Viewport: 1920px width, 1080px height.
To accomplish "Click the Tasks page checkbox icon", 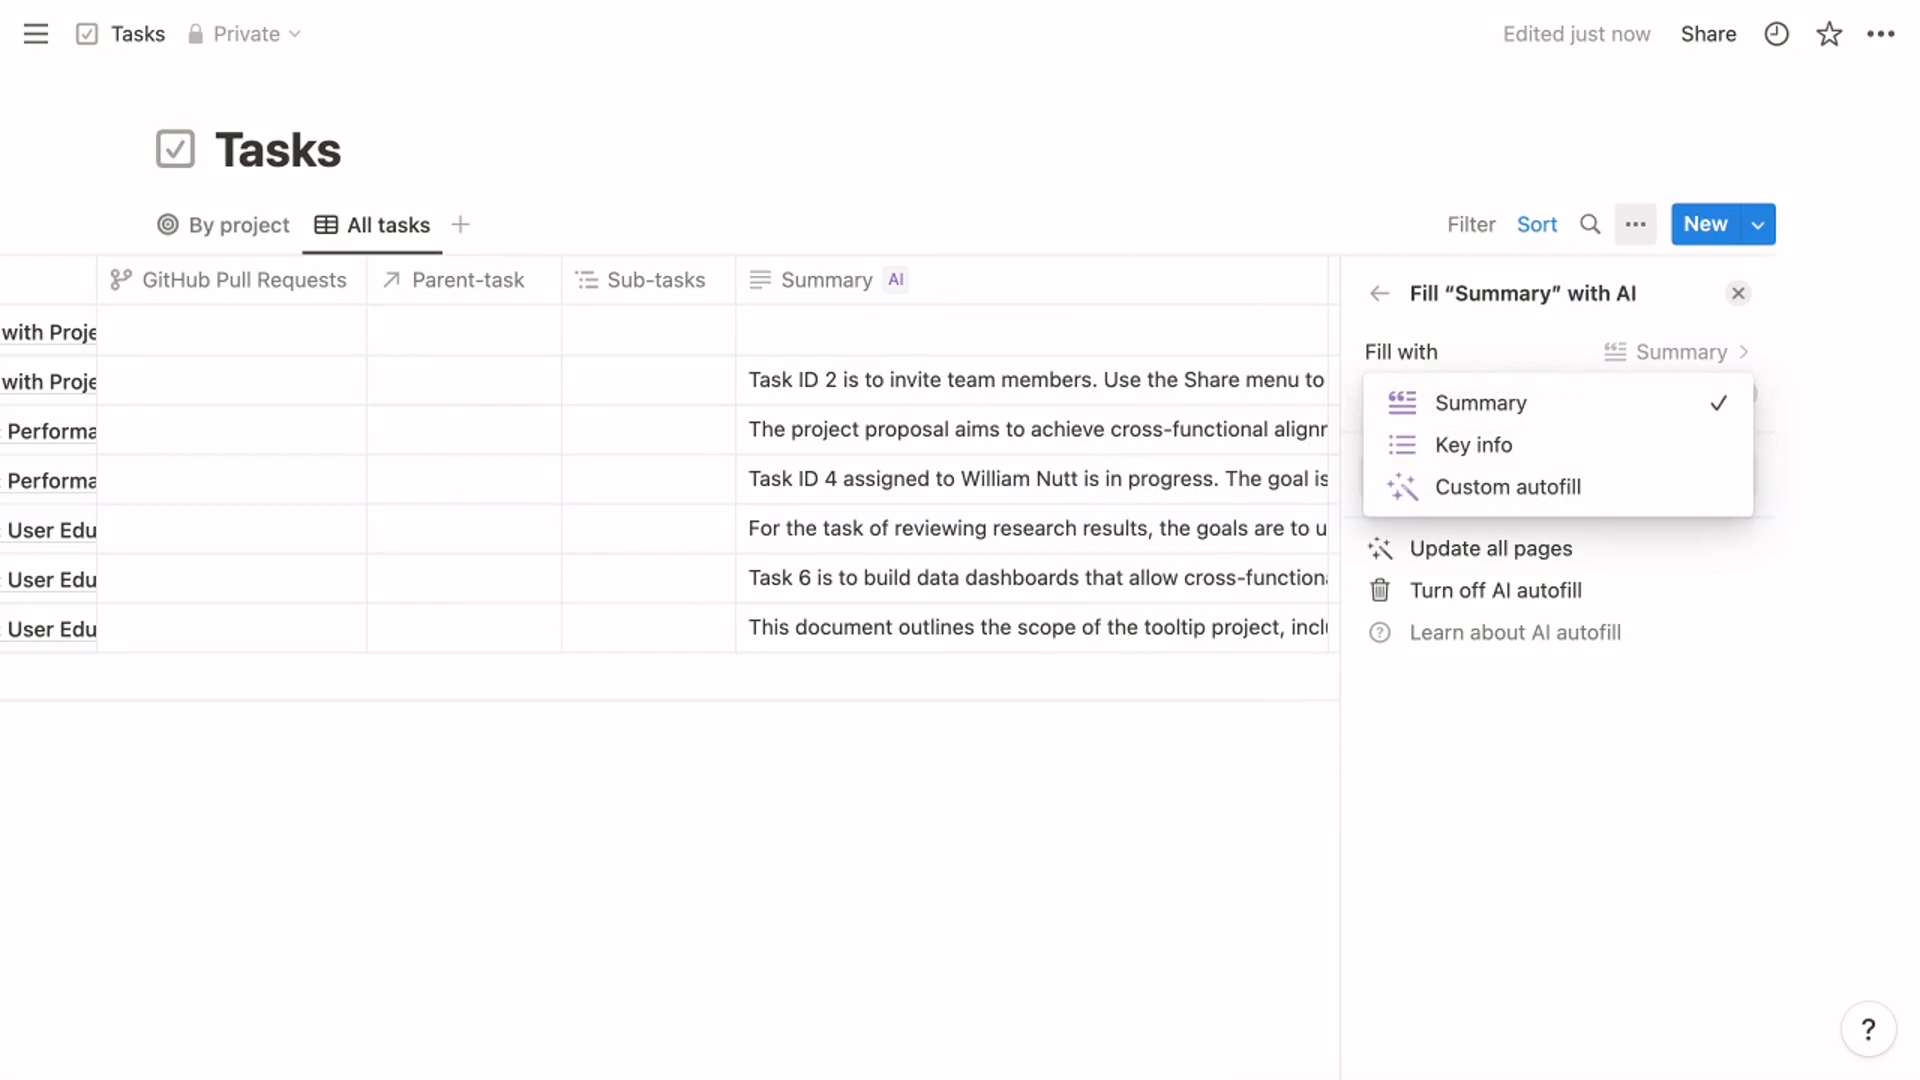I will point(87,33).
